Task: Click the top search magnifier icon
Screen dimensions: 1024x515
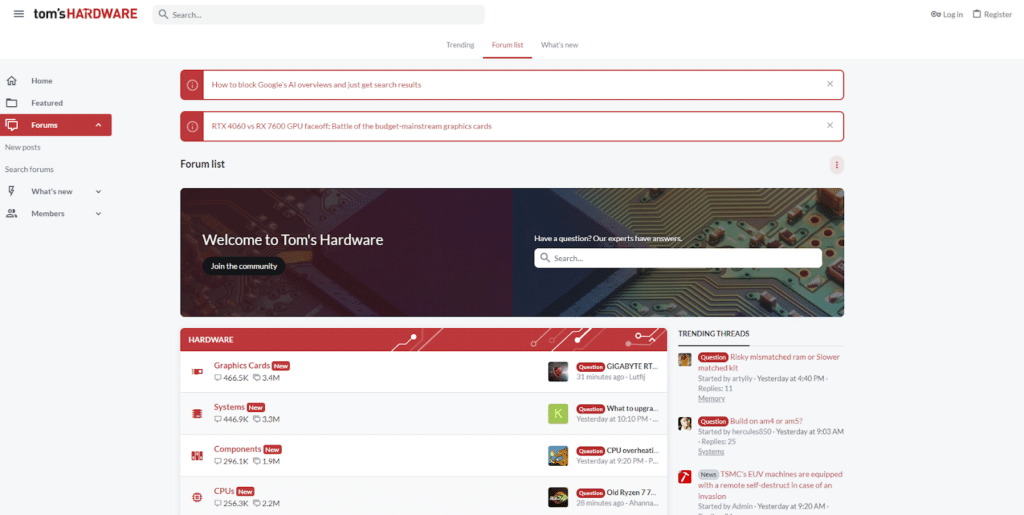Action: pos(163,14)
